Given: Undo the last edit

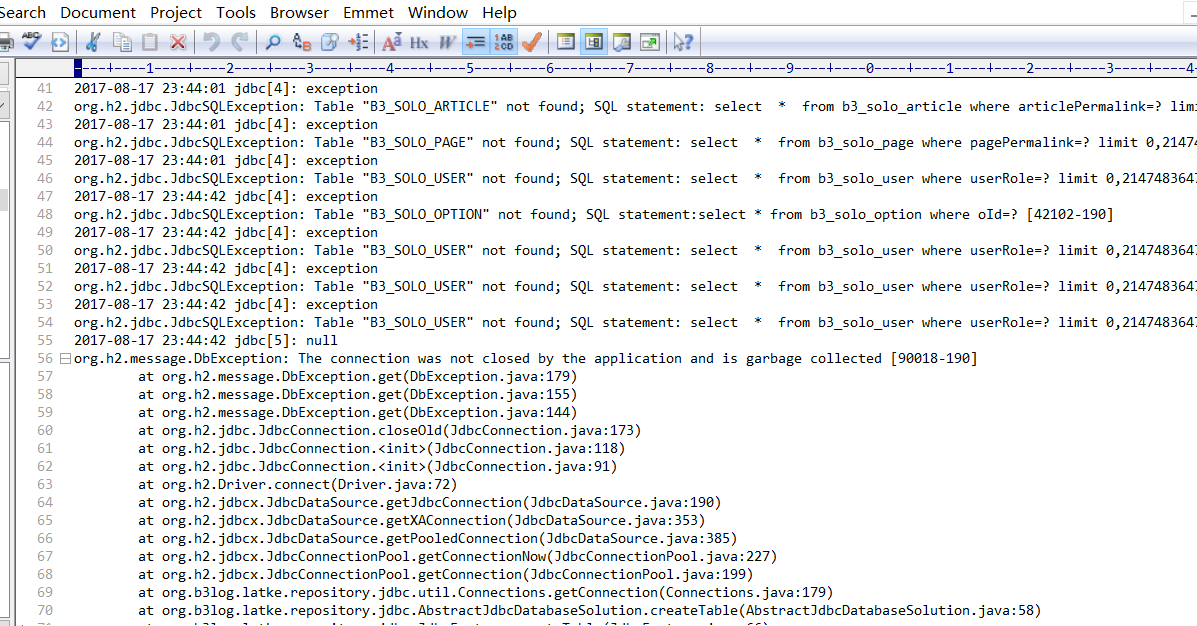Looking at the screenshot, I should (x=211, y=42).
